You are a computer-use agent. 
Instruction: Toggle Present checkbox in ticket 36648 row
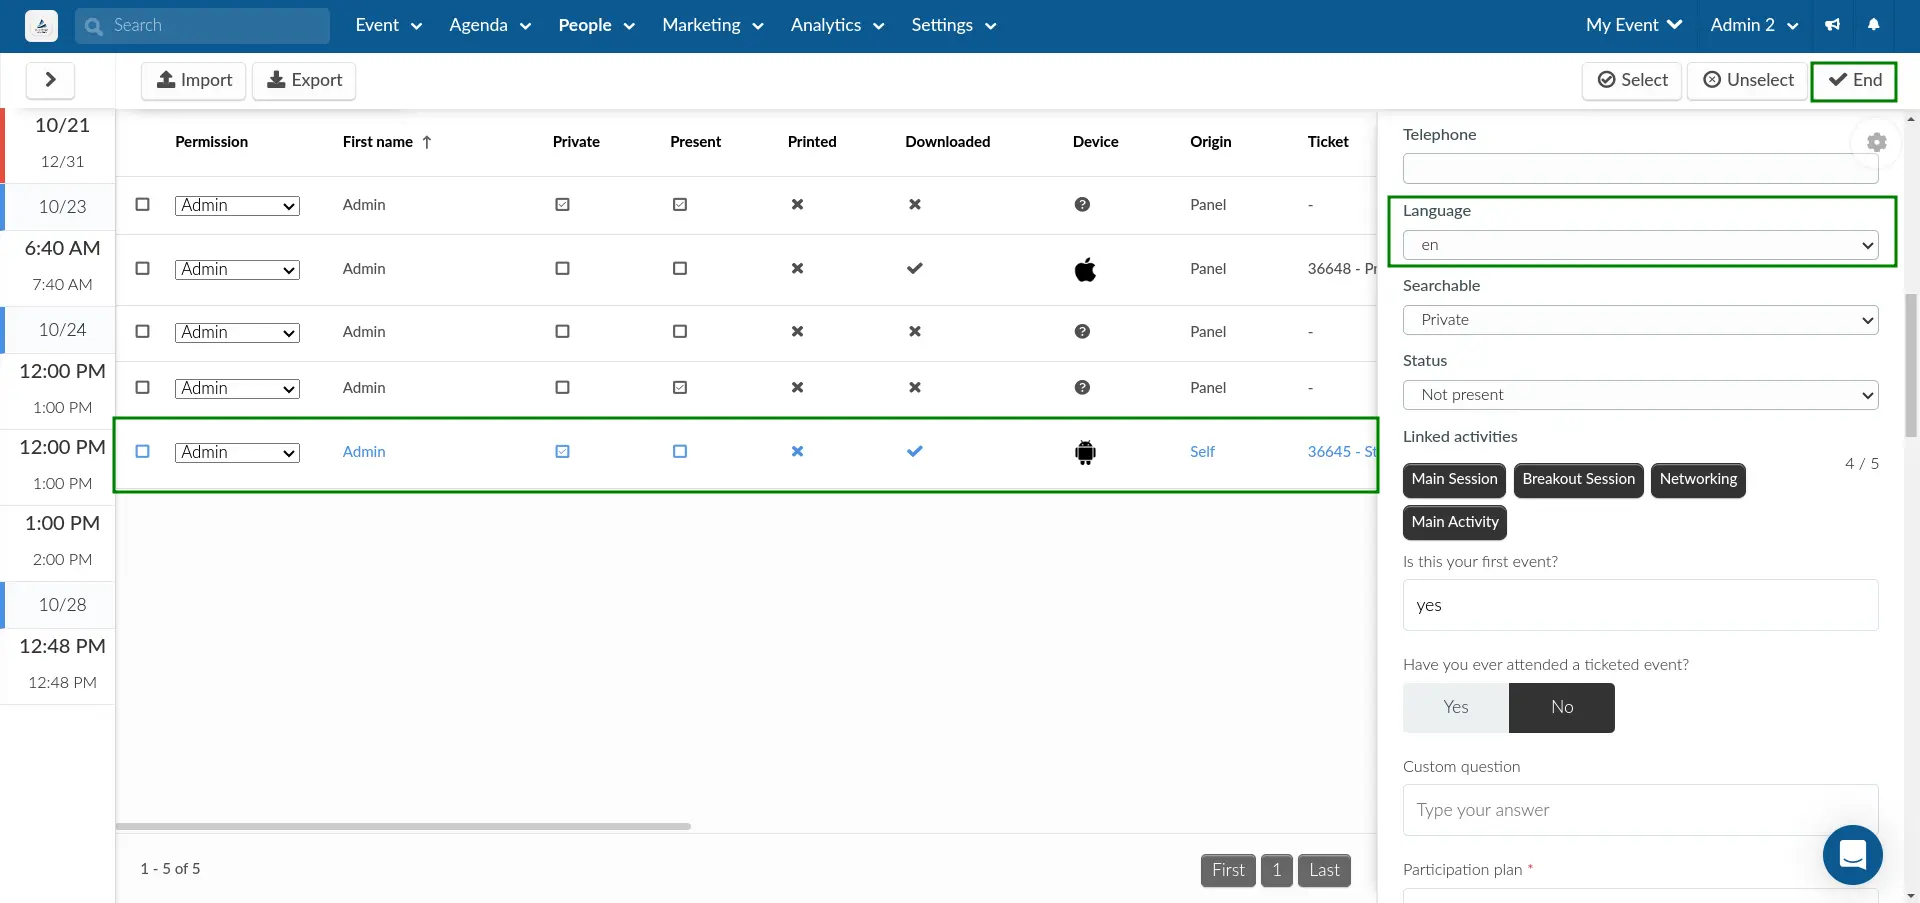point(680,268)
